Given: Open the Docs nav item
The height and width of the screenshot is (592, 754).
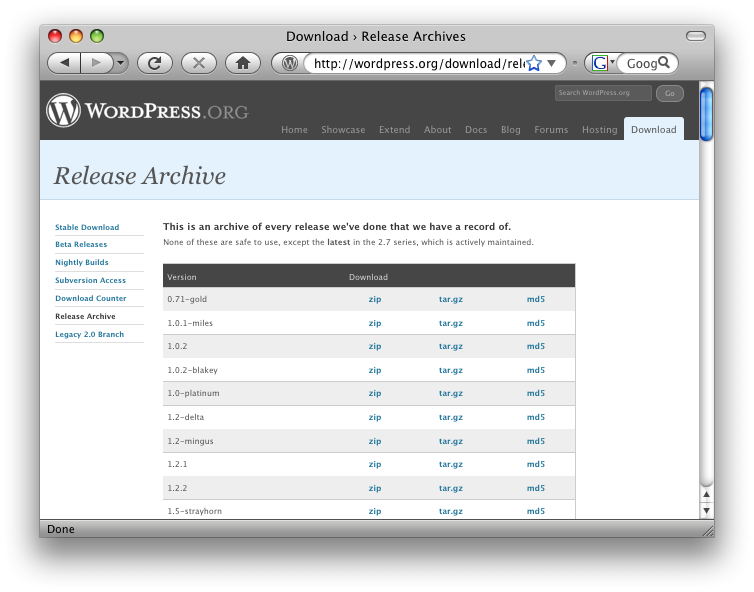Looking at the screenshot, I should (476, 130).
